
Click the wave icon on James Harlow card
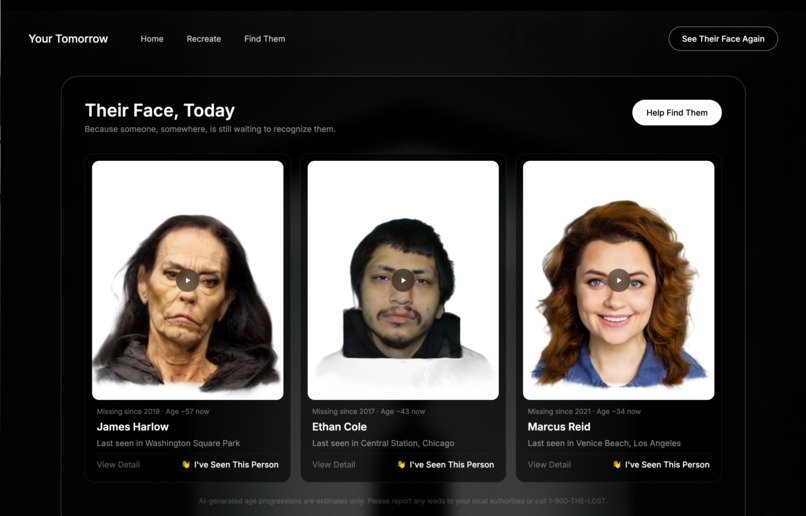tap(186, 465)
